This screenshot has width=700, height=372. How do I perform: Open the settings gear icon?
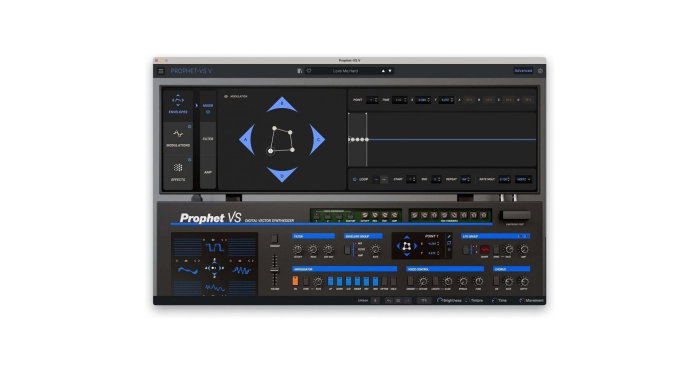[540, 71]
